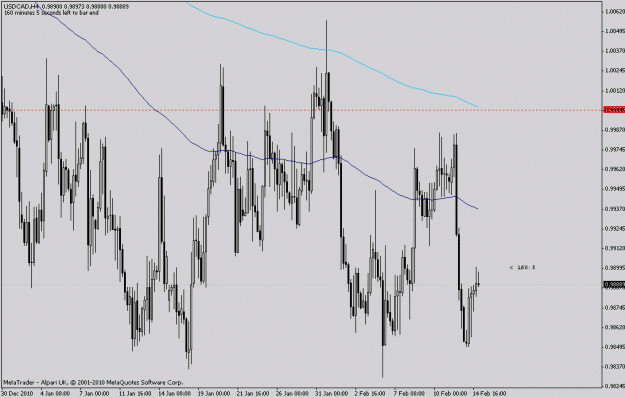Image resolution: width=625 pixels, height=398 pixels.
Task: Click the 19 Jan 00:00 time label
Action: click(x=214, y=394)
